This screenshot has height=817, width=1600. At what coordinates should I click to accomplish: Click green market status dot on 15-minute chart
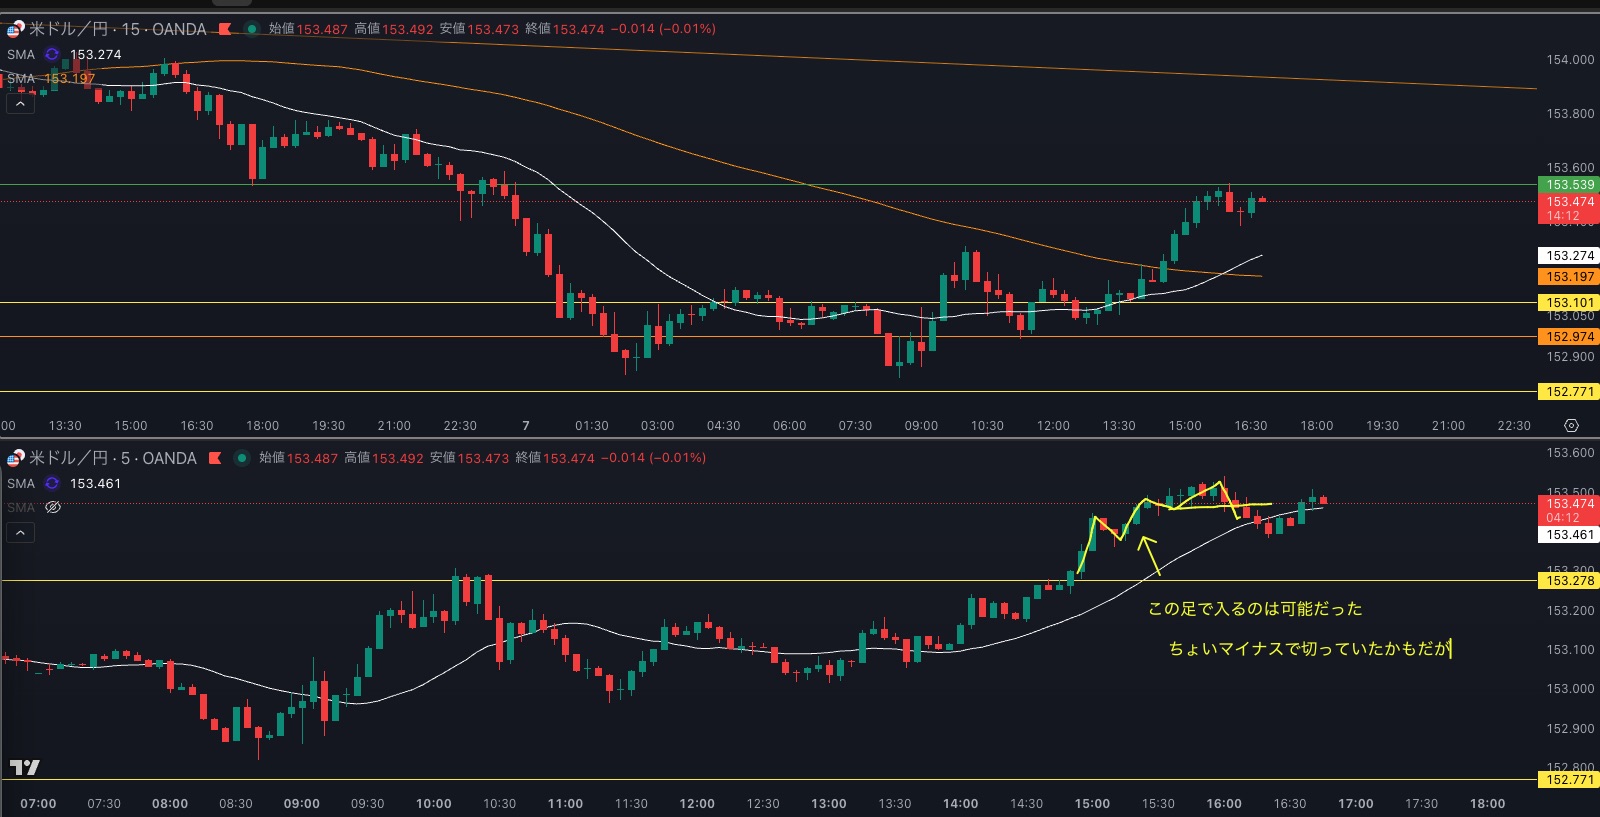click(x=251, y=29)
